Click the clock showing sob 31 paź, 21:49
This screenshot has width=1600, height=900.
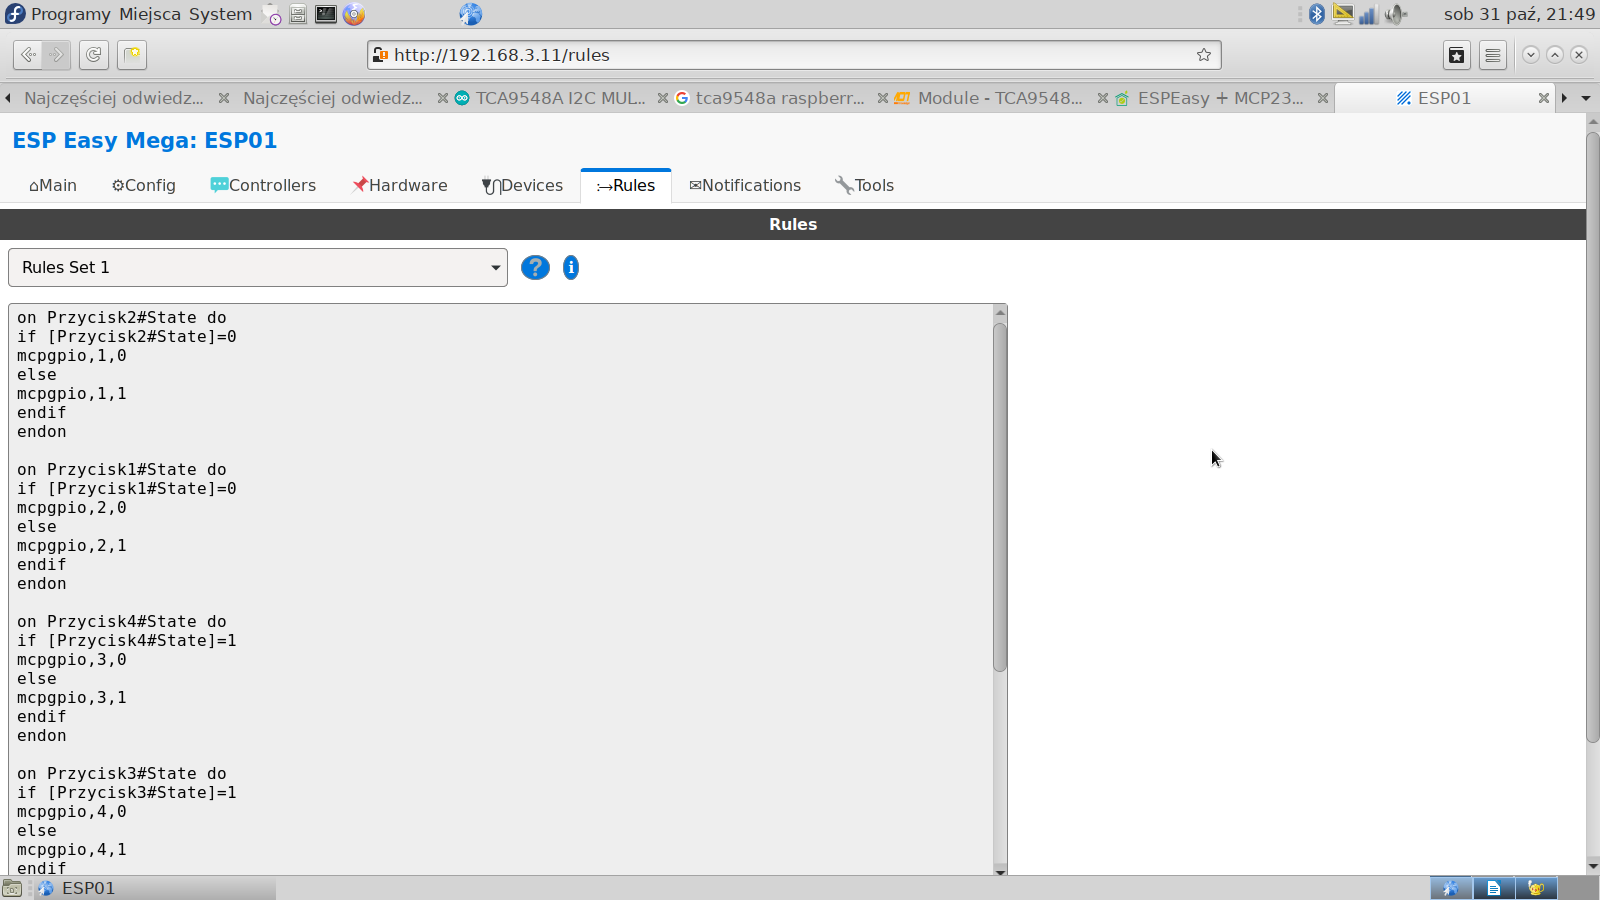pos(1519,14)
